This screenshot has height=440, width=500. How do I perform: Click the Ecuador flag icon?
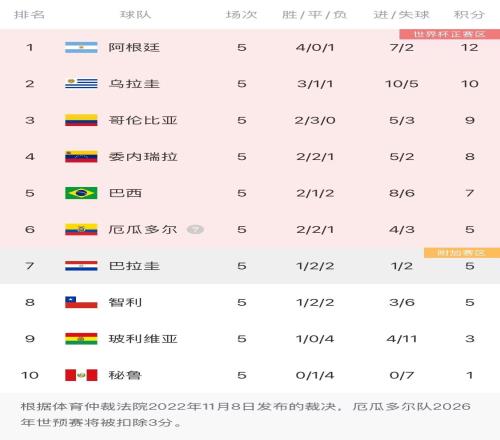pos(81,229)
